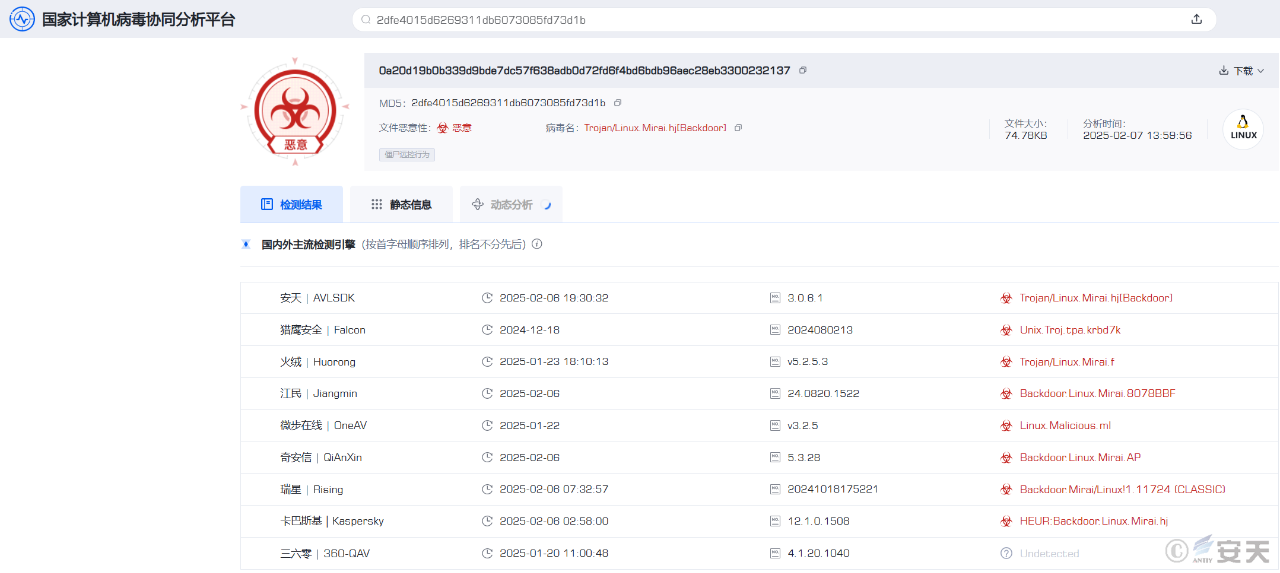Open the 下载 download dropdown
The image size is (1280, 573).
coord(1241,71)
